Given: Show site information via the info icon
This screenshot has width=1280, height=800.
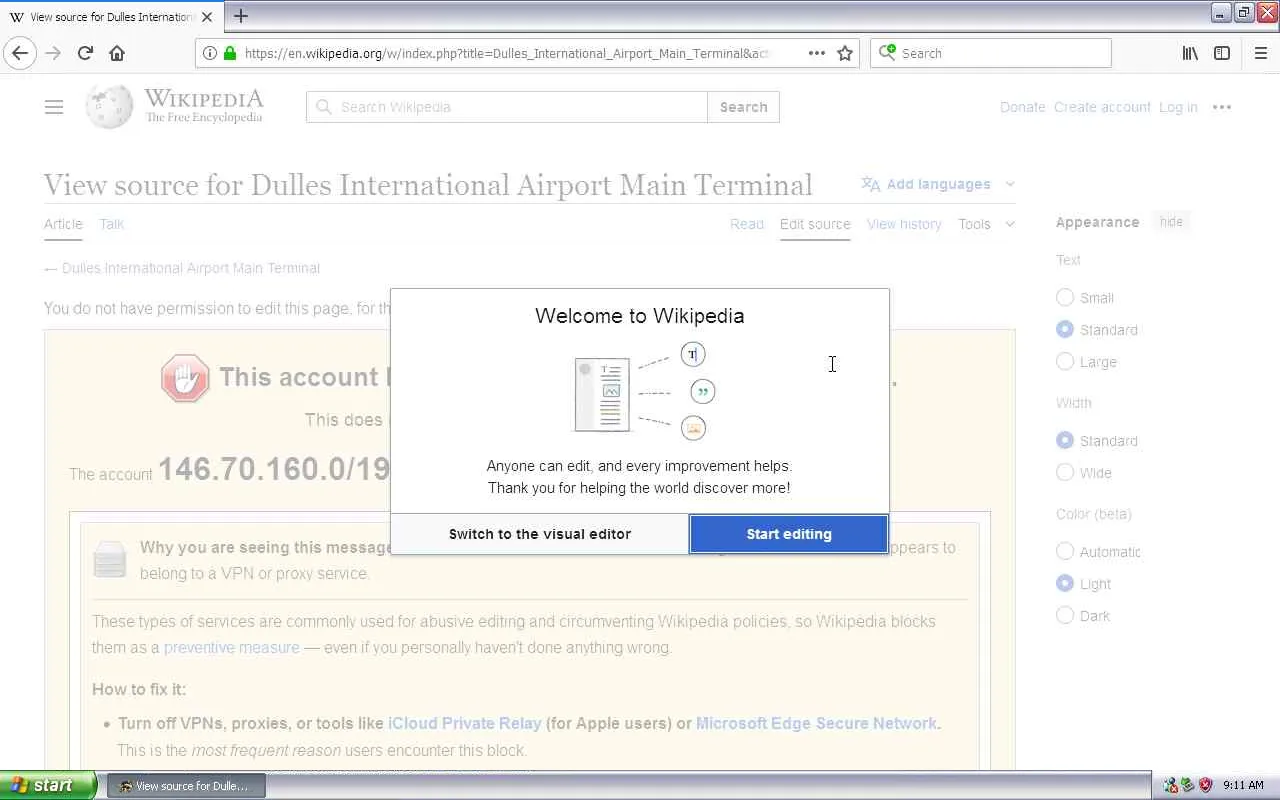Looking at the screenshot, I should [210, 53].
